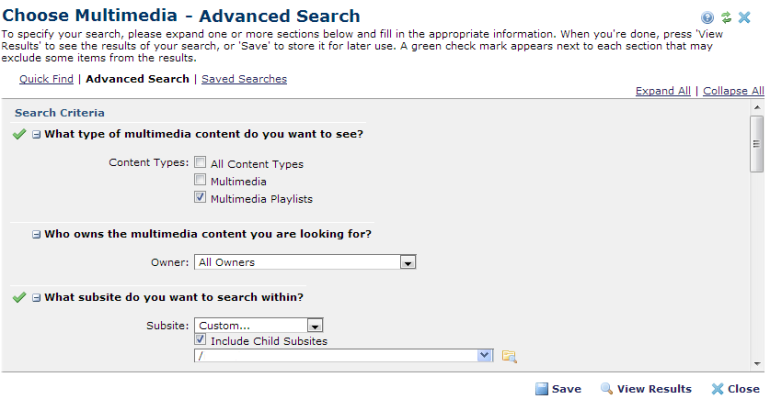770x410 pixels.
Task: Click green check mark beside subsite section
Action: (20, 297)
